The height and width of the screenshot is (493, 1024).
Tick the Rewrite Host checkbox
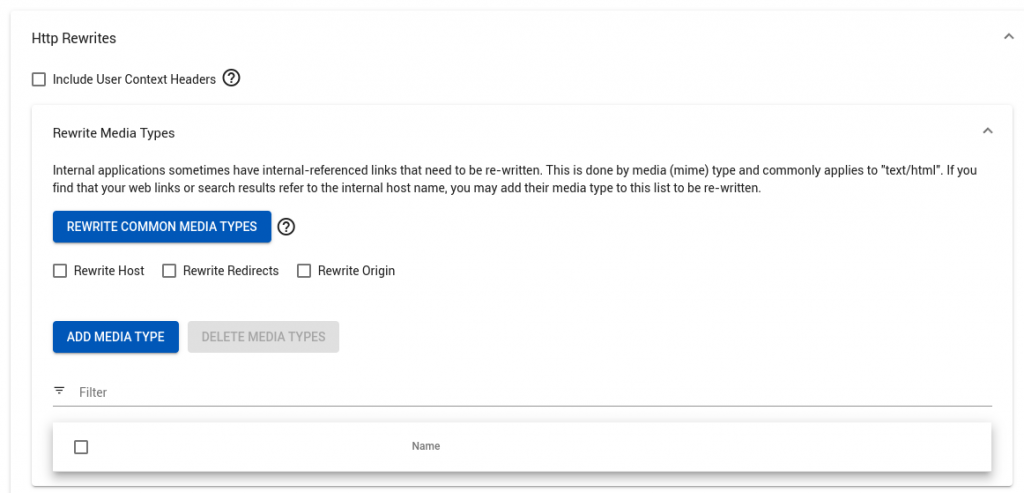60,271
